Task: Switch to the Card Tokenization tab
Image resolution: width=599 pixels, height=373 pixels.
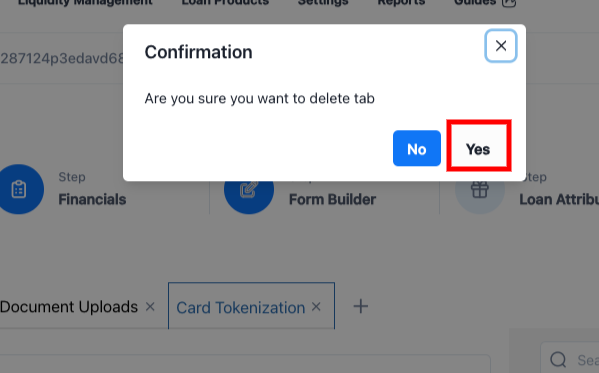Action: pos(241,307)
